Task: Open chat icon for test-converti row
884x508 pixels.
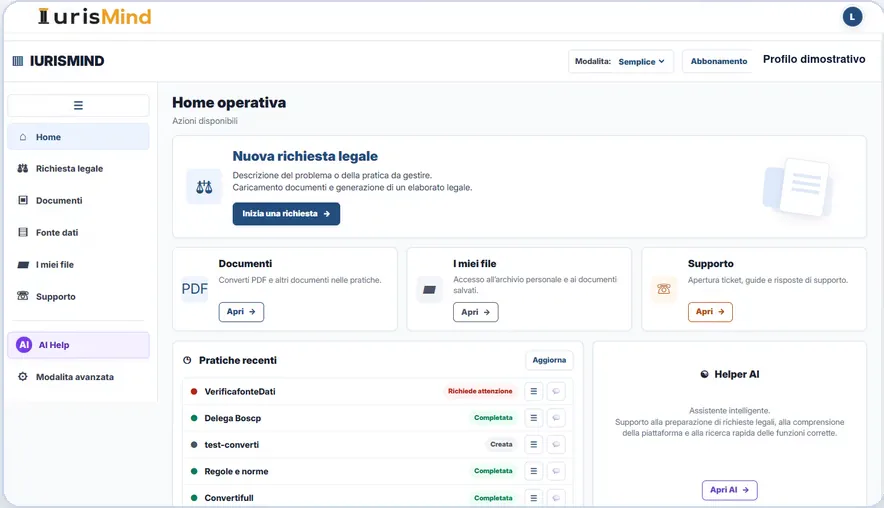Action: tap(556, 444)
